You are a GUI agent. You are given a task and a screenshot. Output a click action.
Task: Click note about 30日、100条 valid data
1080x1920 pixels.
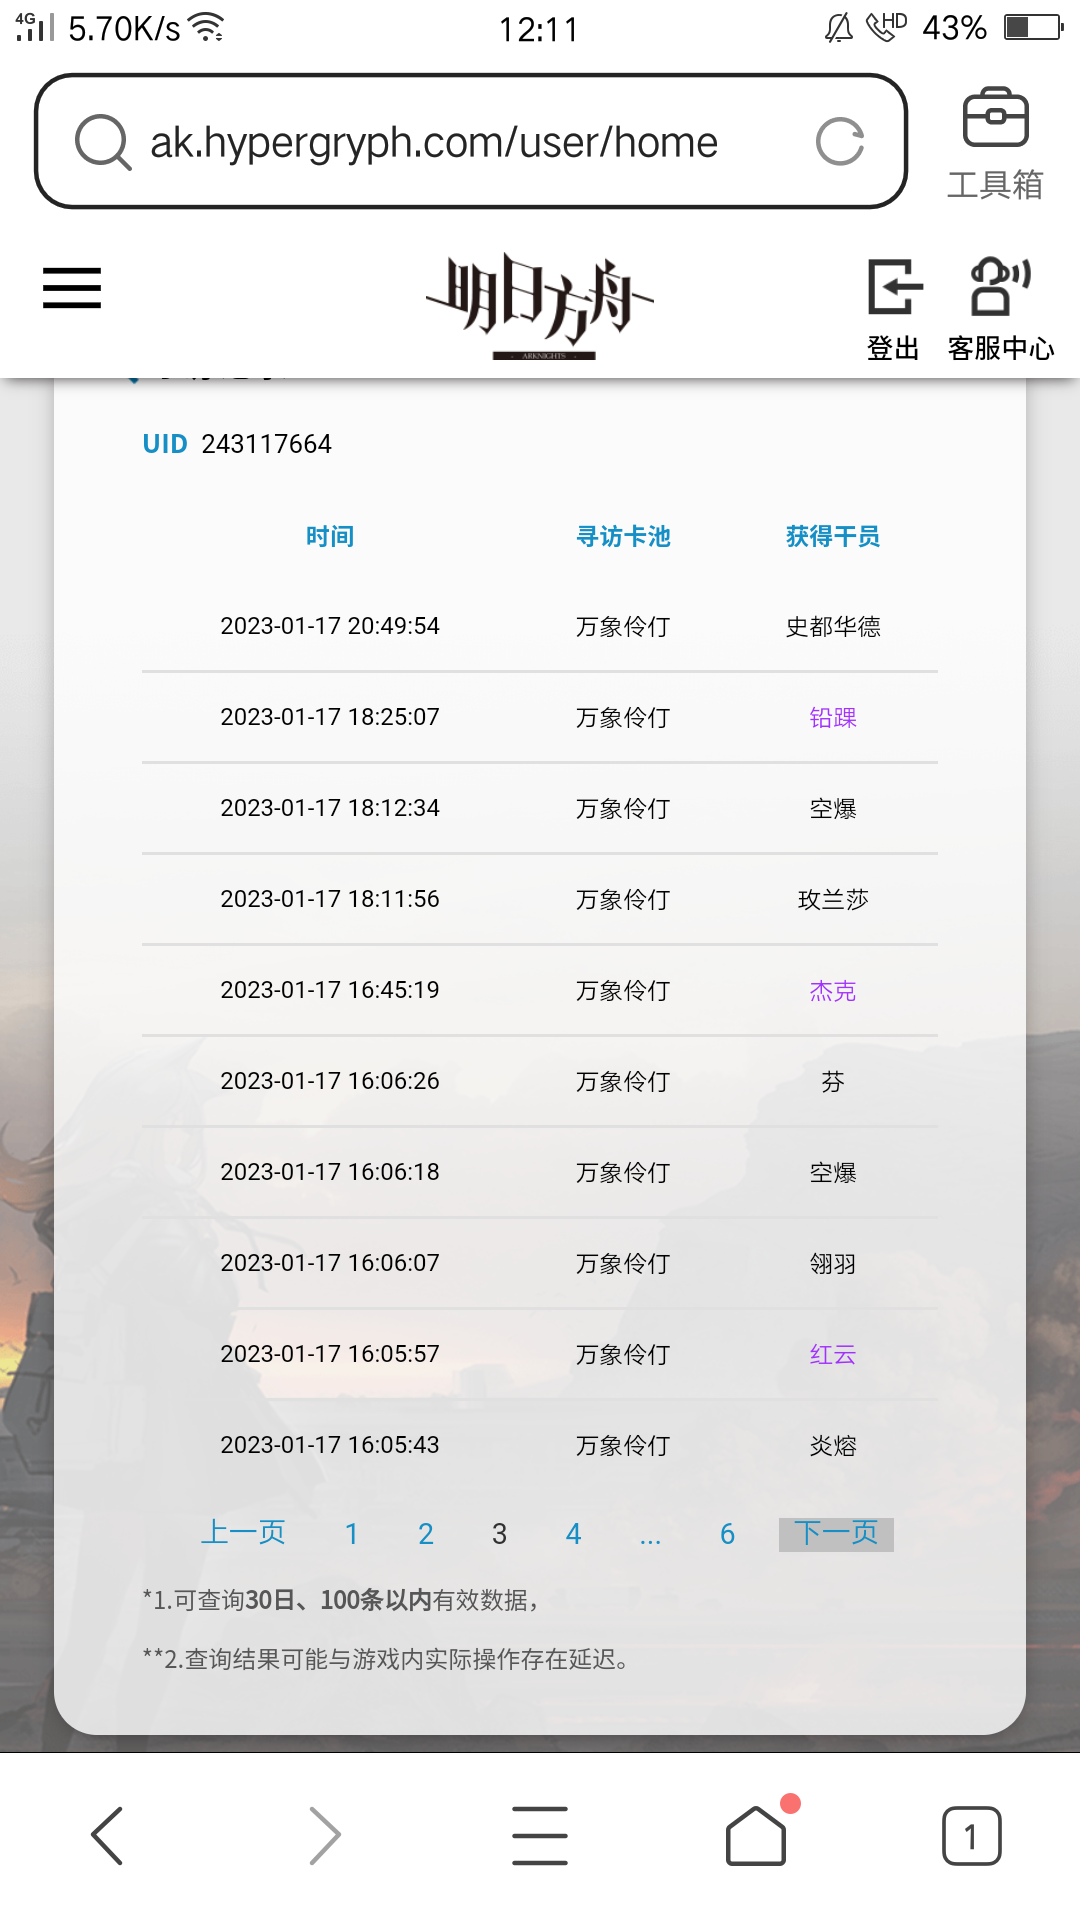pyautogui.click(x=341, y=1600)
